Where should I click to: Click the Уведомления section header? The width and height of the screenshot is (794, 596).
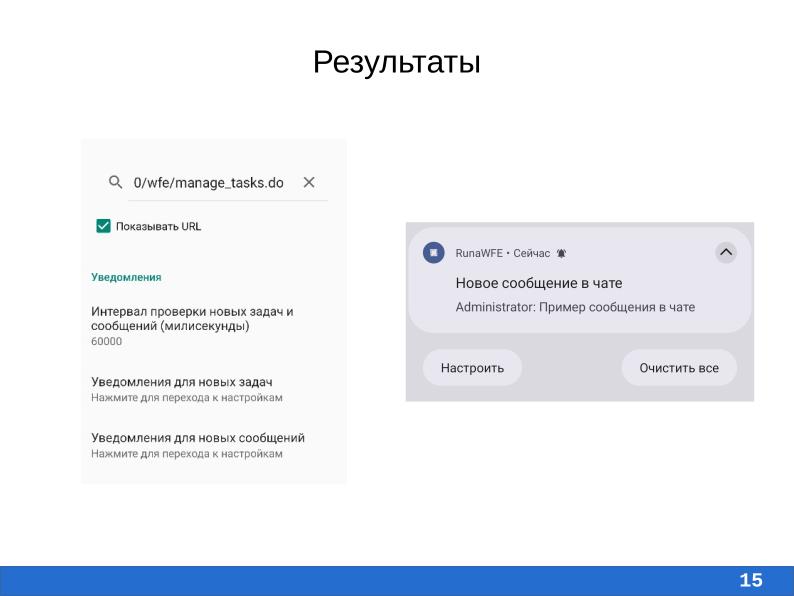126,277
